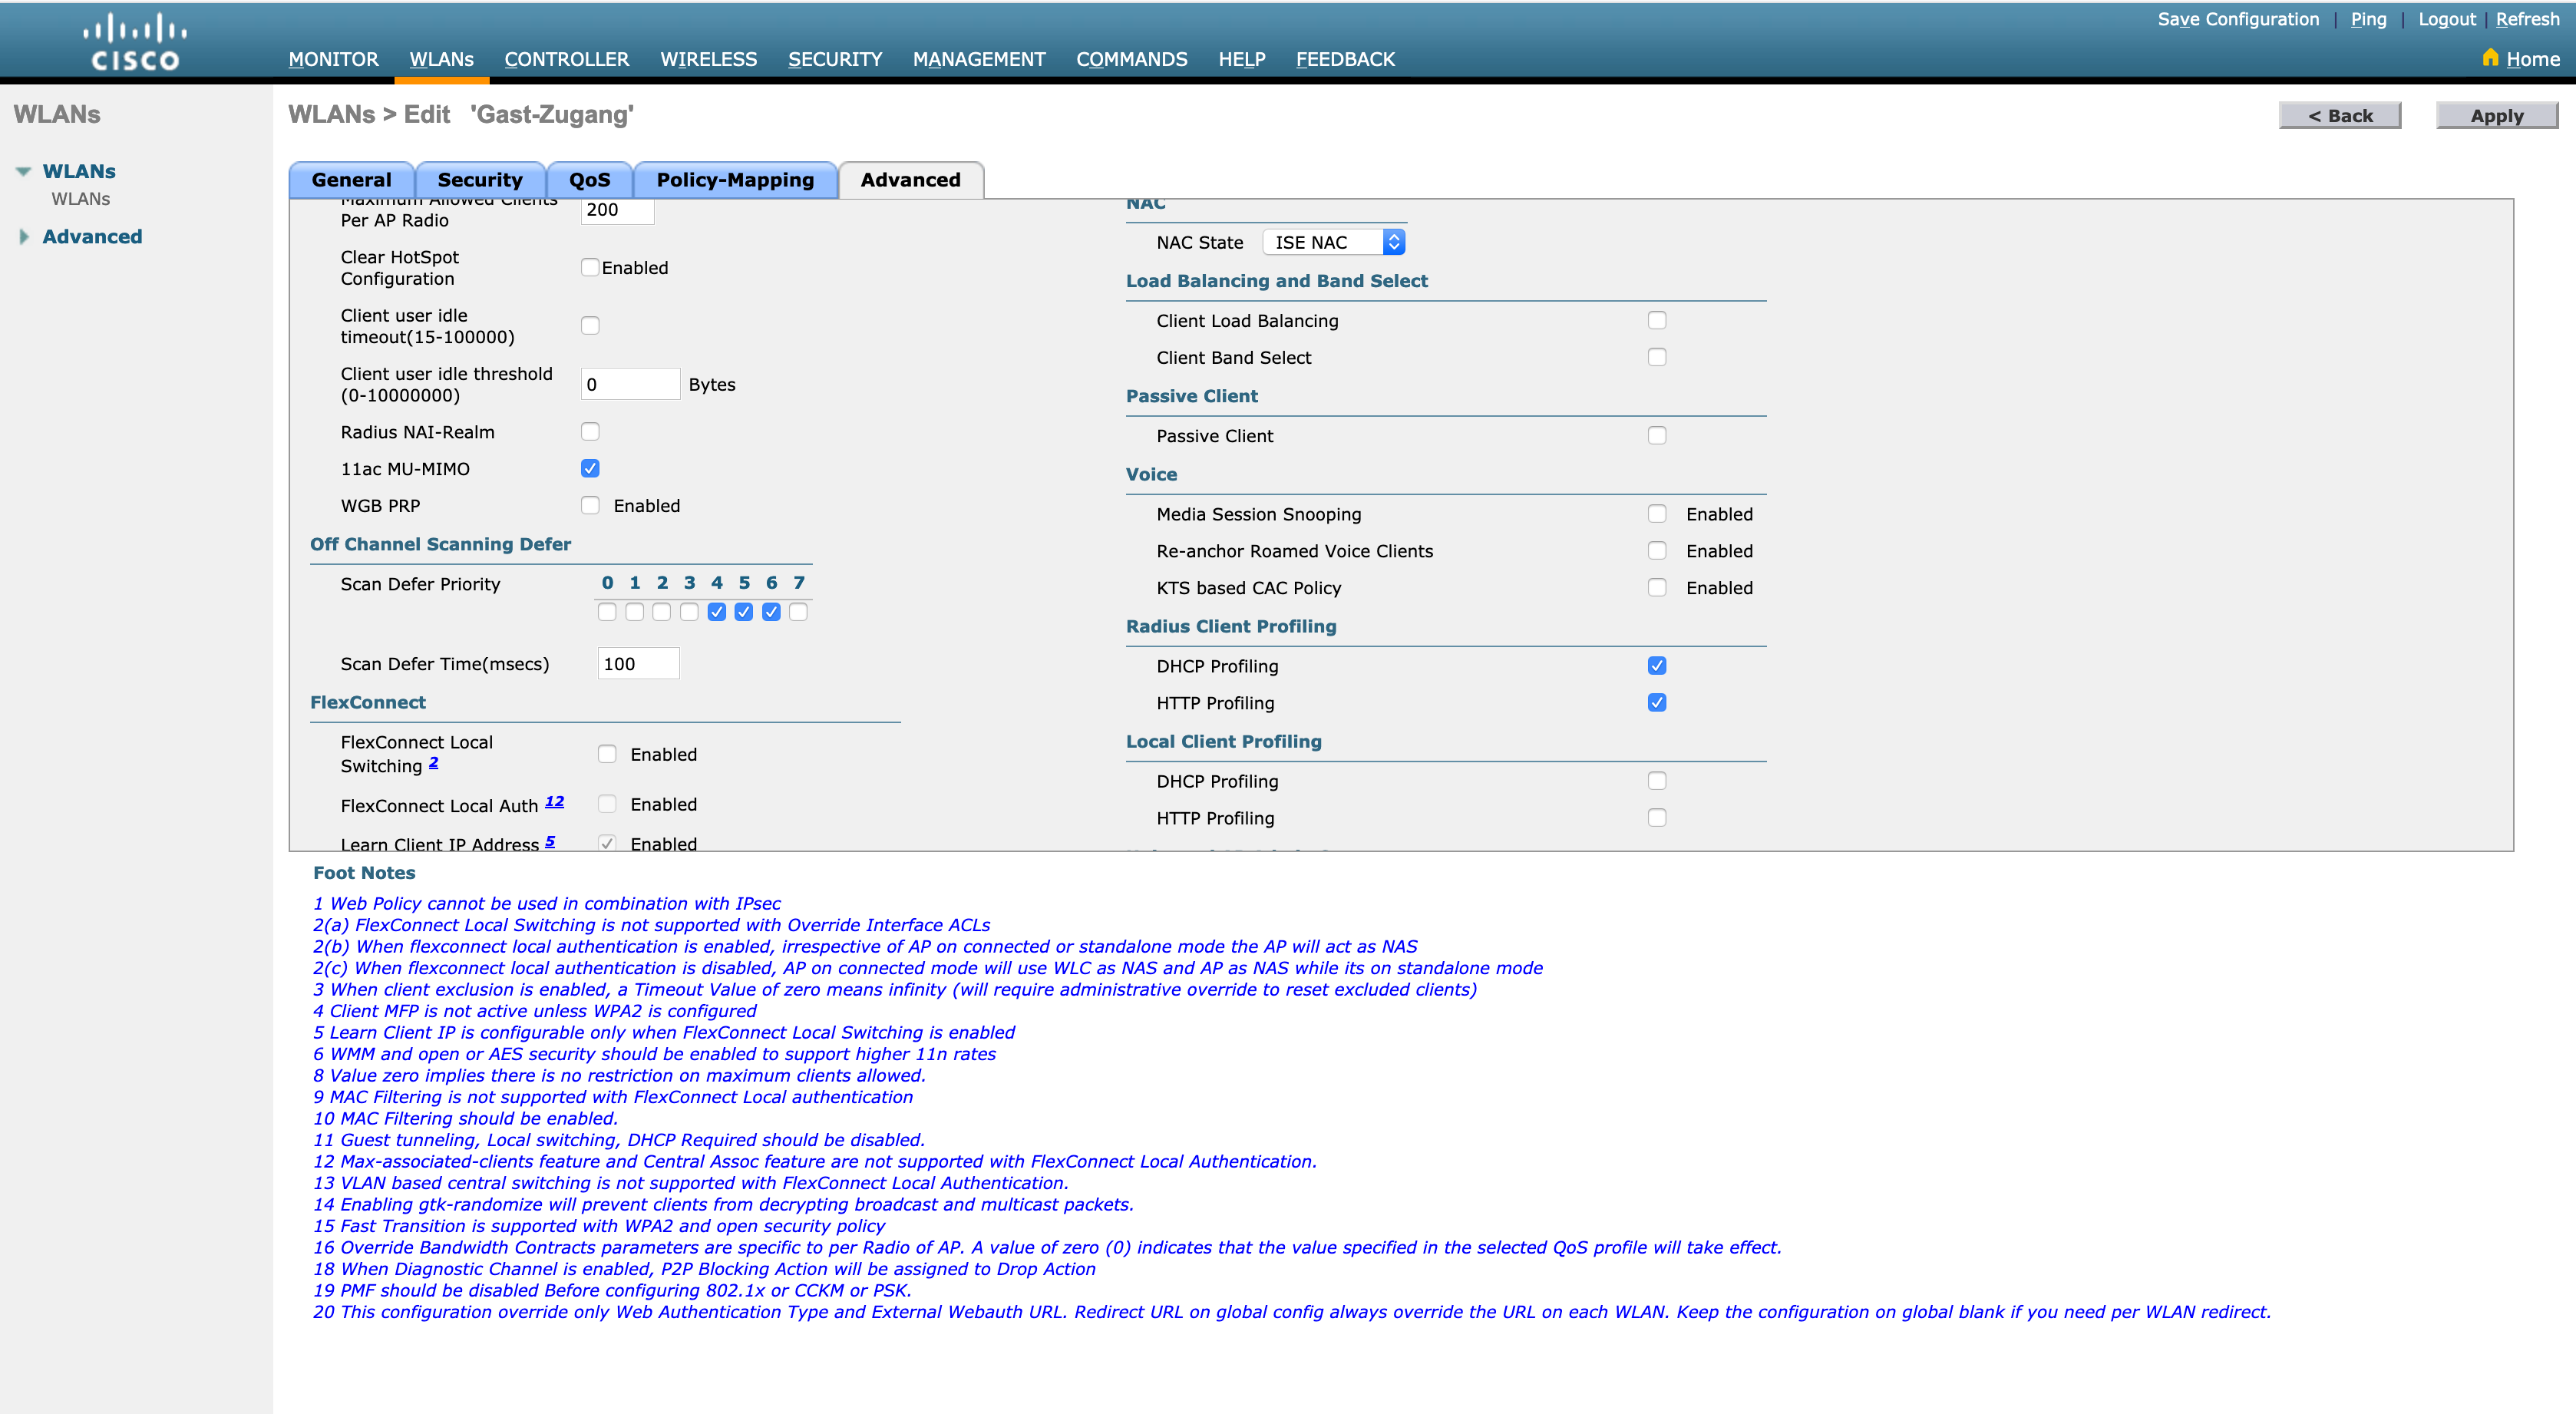This screenshot has width=2576, height=1414.
Task: Click the Cisco logo
Action: (135, 42)
